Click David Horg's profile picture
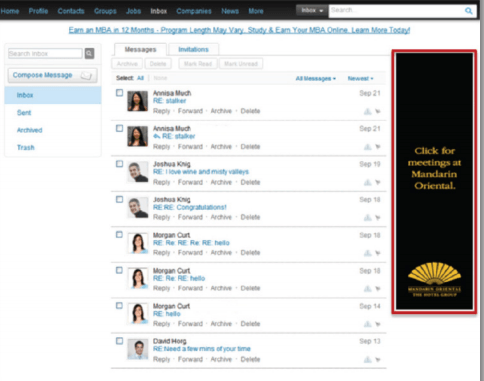The width and height of the screenshot is (484, 381). 138,349
